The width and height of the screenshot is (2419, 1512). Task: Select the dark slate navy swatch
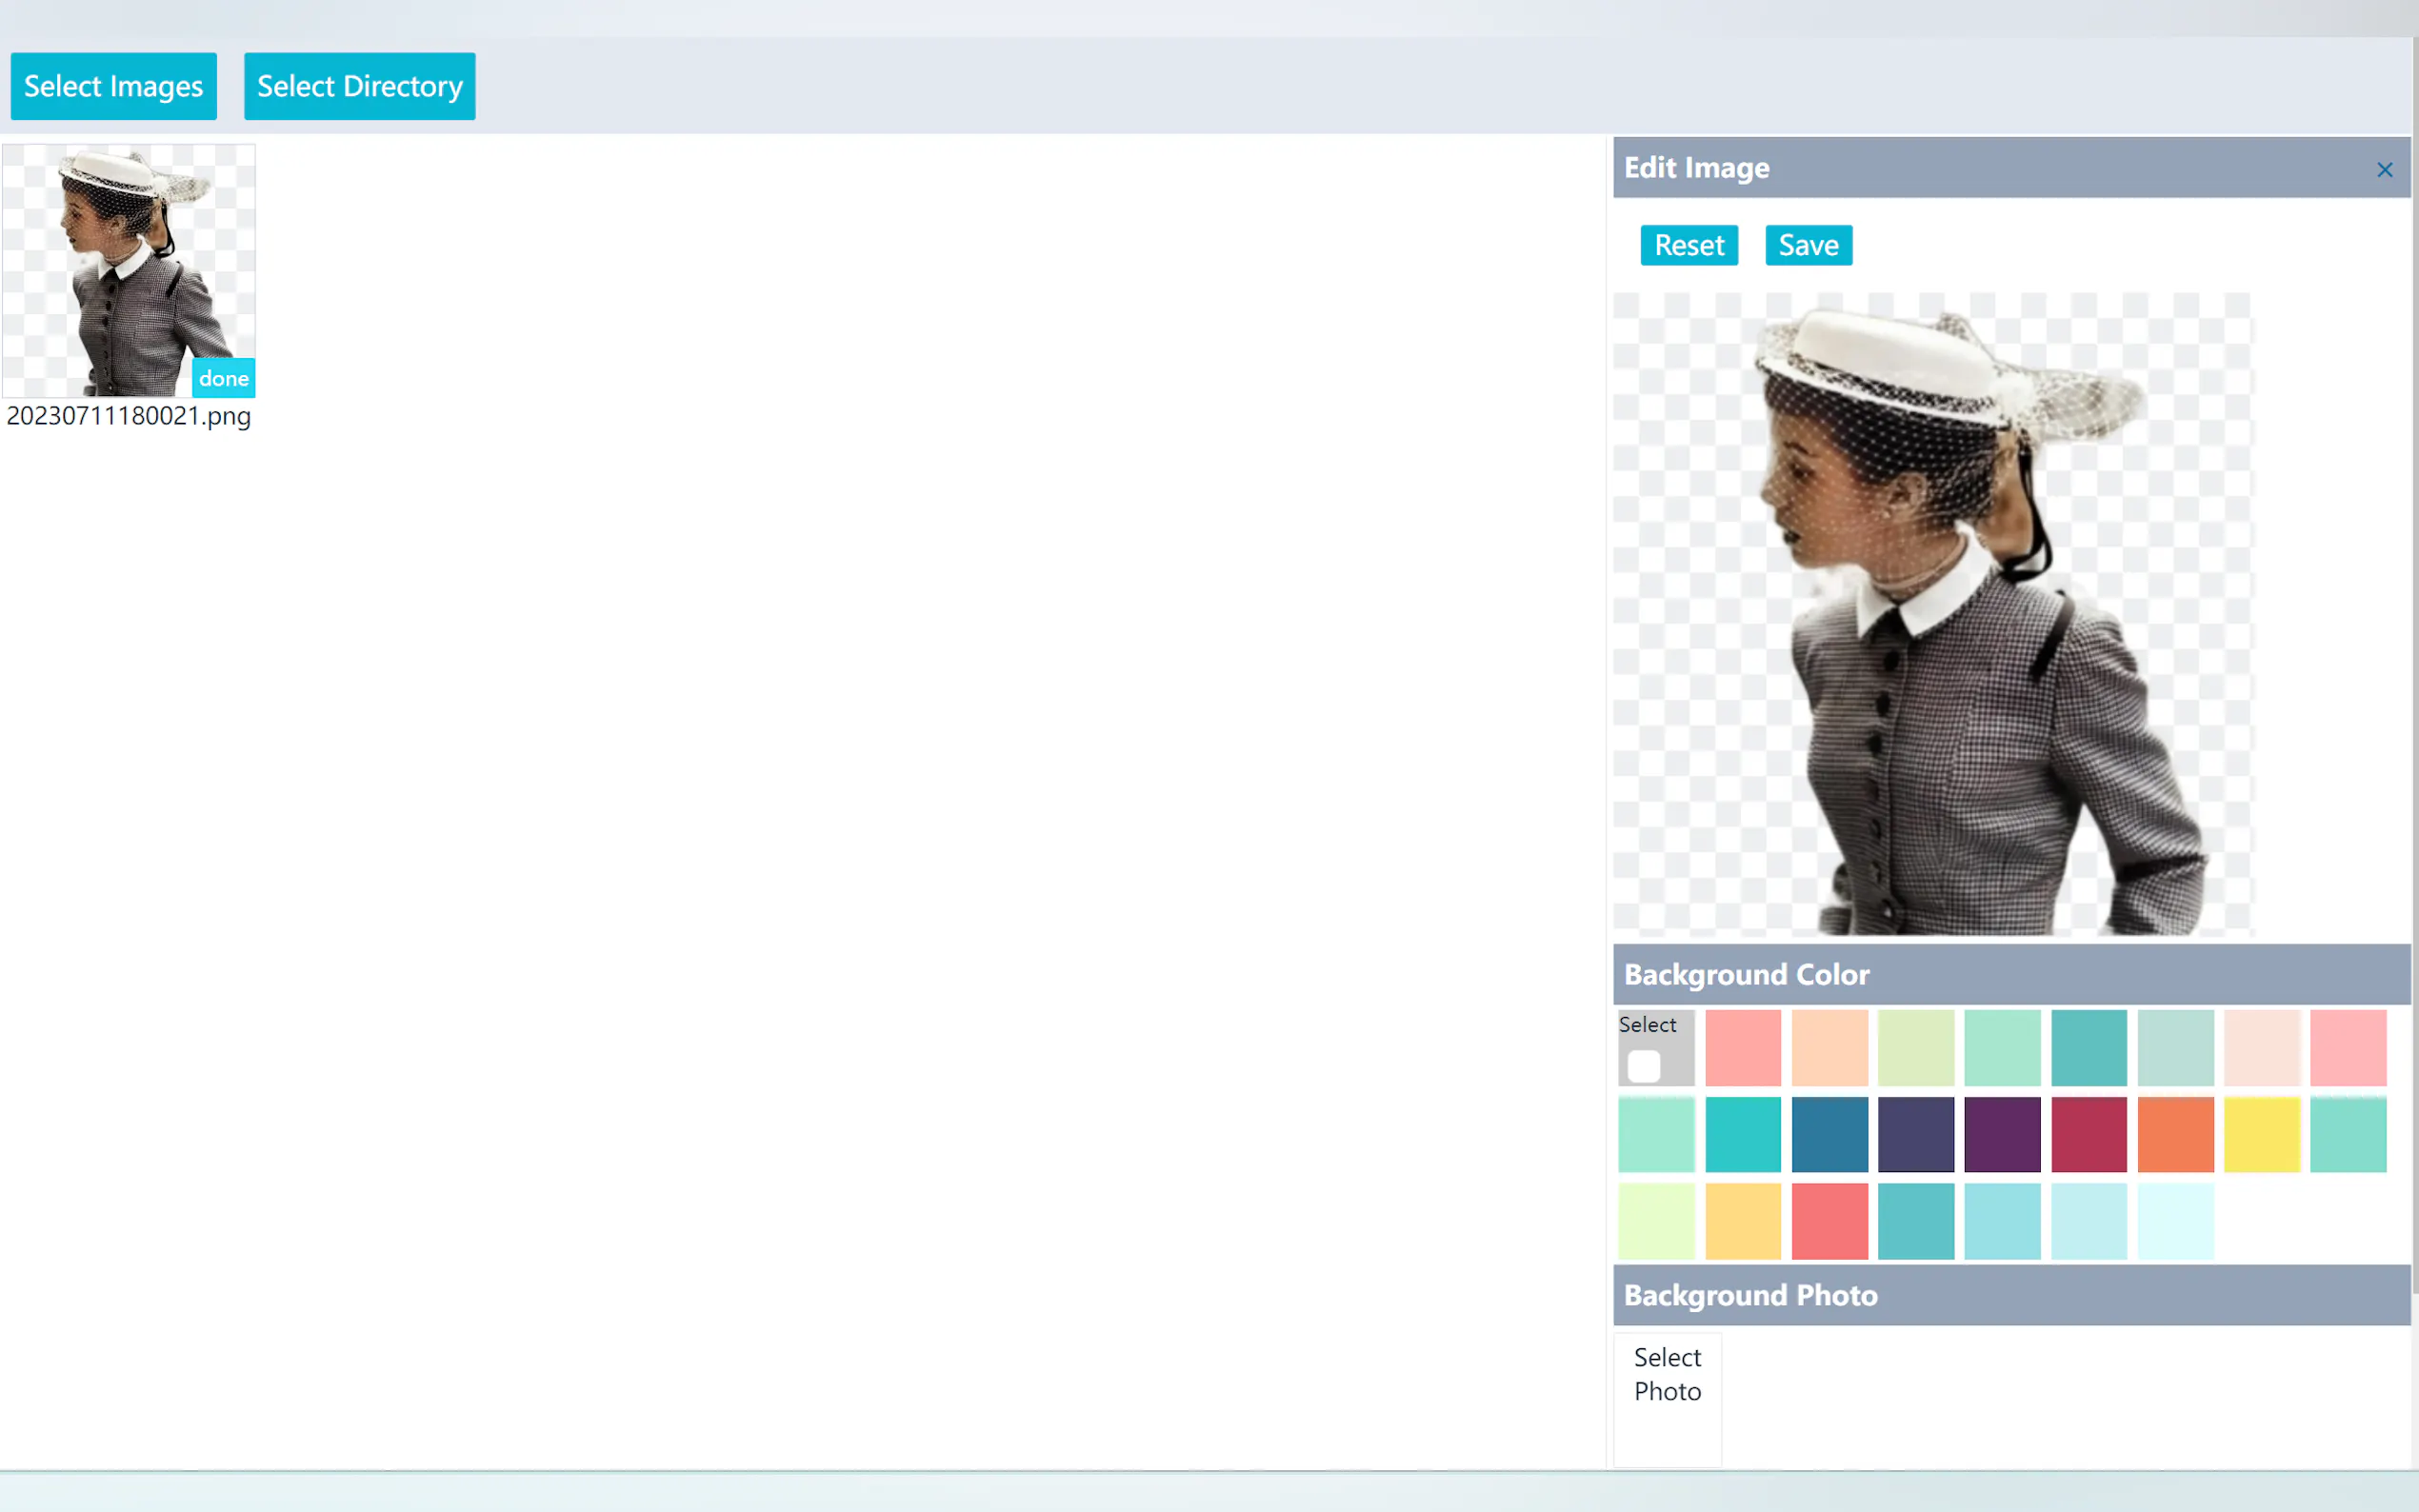[x=1915, y=1134]
